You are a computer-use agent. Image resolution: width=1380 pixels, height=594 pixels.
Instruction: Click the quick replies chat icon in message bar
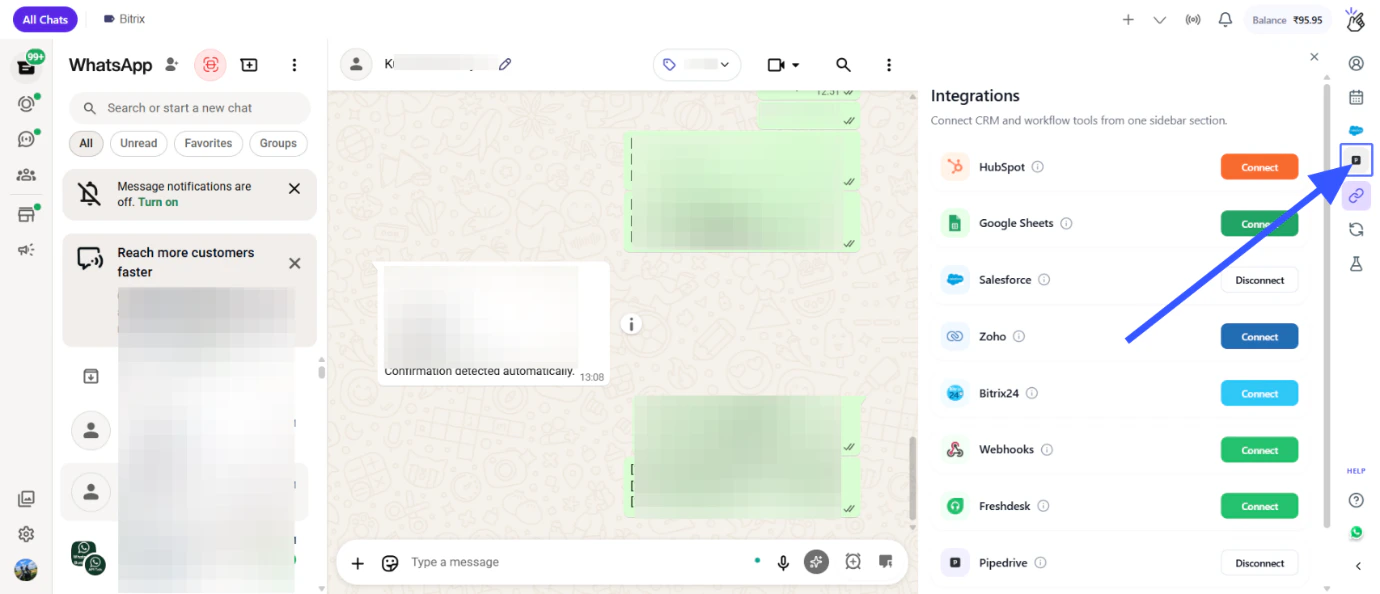click(885, 561)
